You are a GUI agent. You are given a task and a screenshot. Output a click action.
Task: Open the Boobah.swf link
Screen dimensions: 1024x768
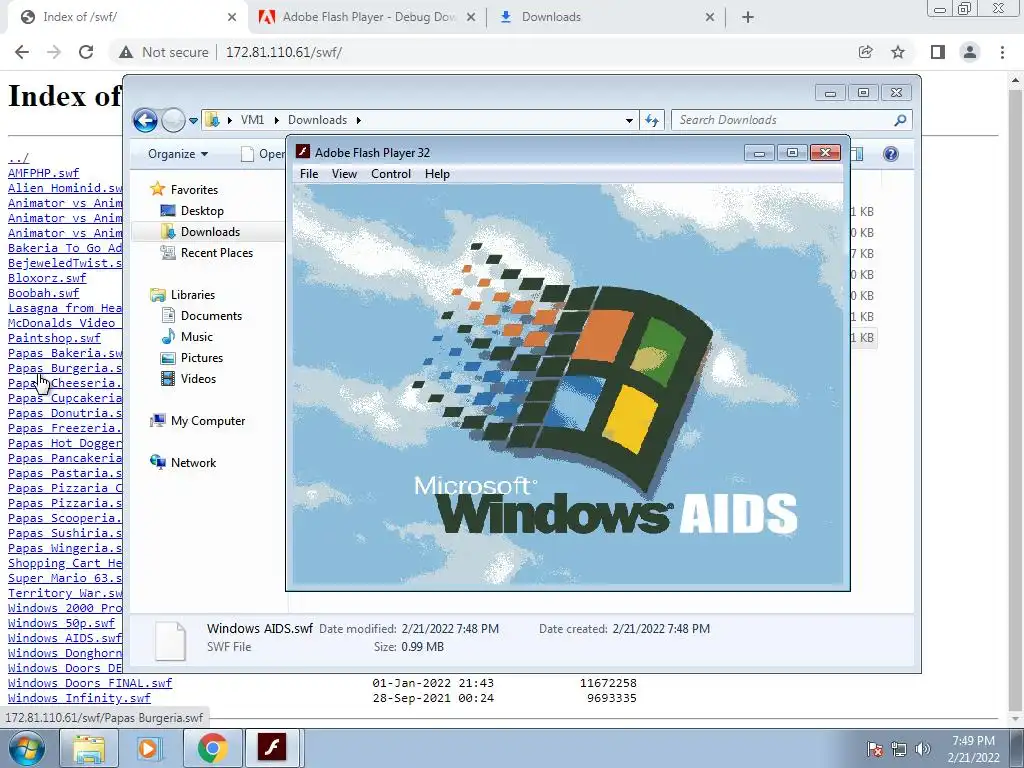[x=43, y=293]
